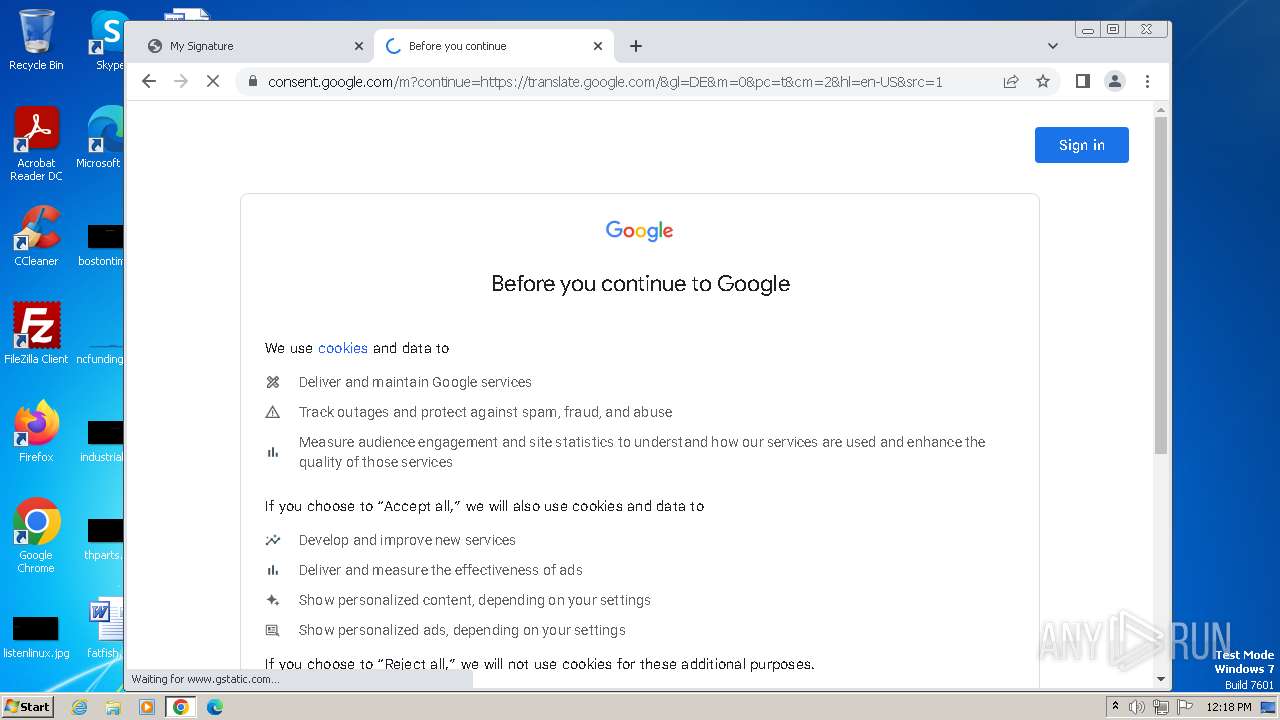Click the Sign in button
Viewport: 1280px width, 720px height.
[1082, 145]
